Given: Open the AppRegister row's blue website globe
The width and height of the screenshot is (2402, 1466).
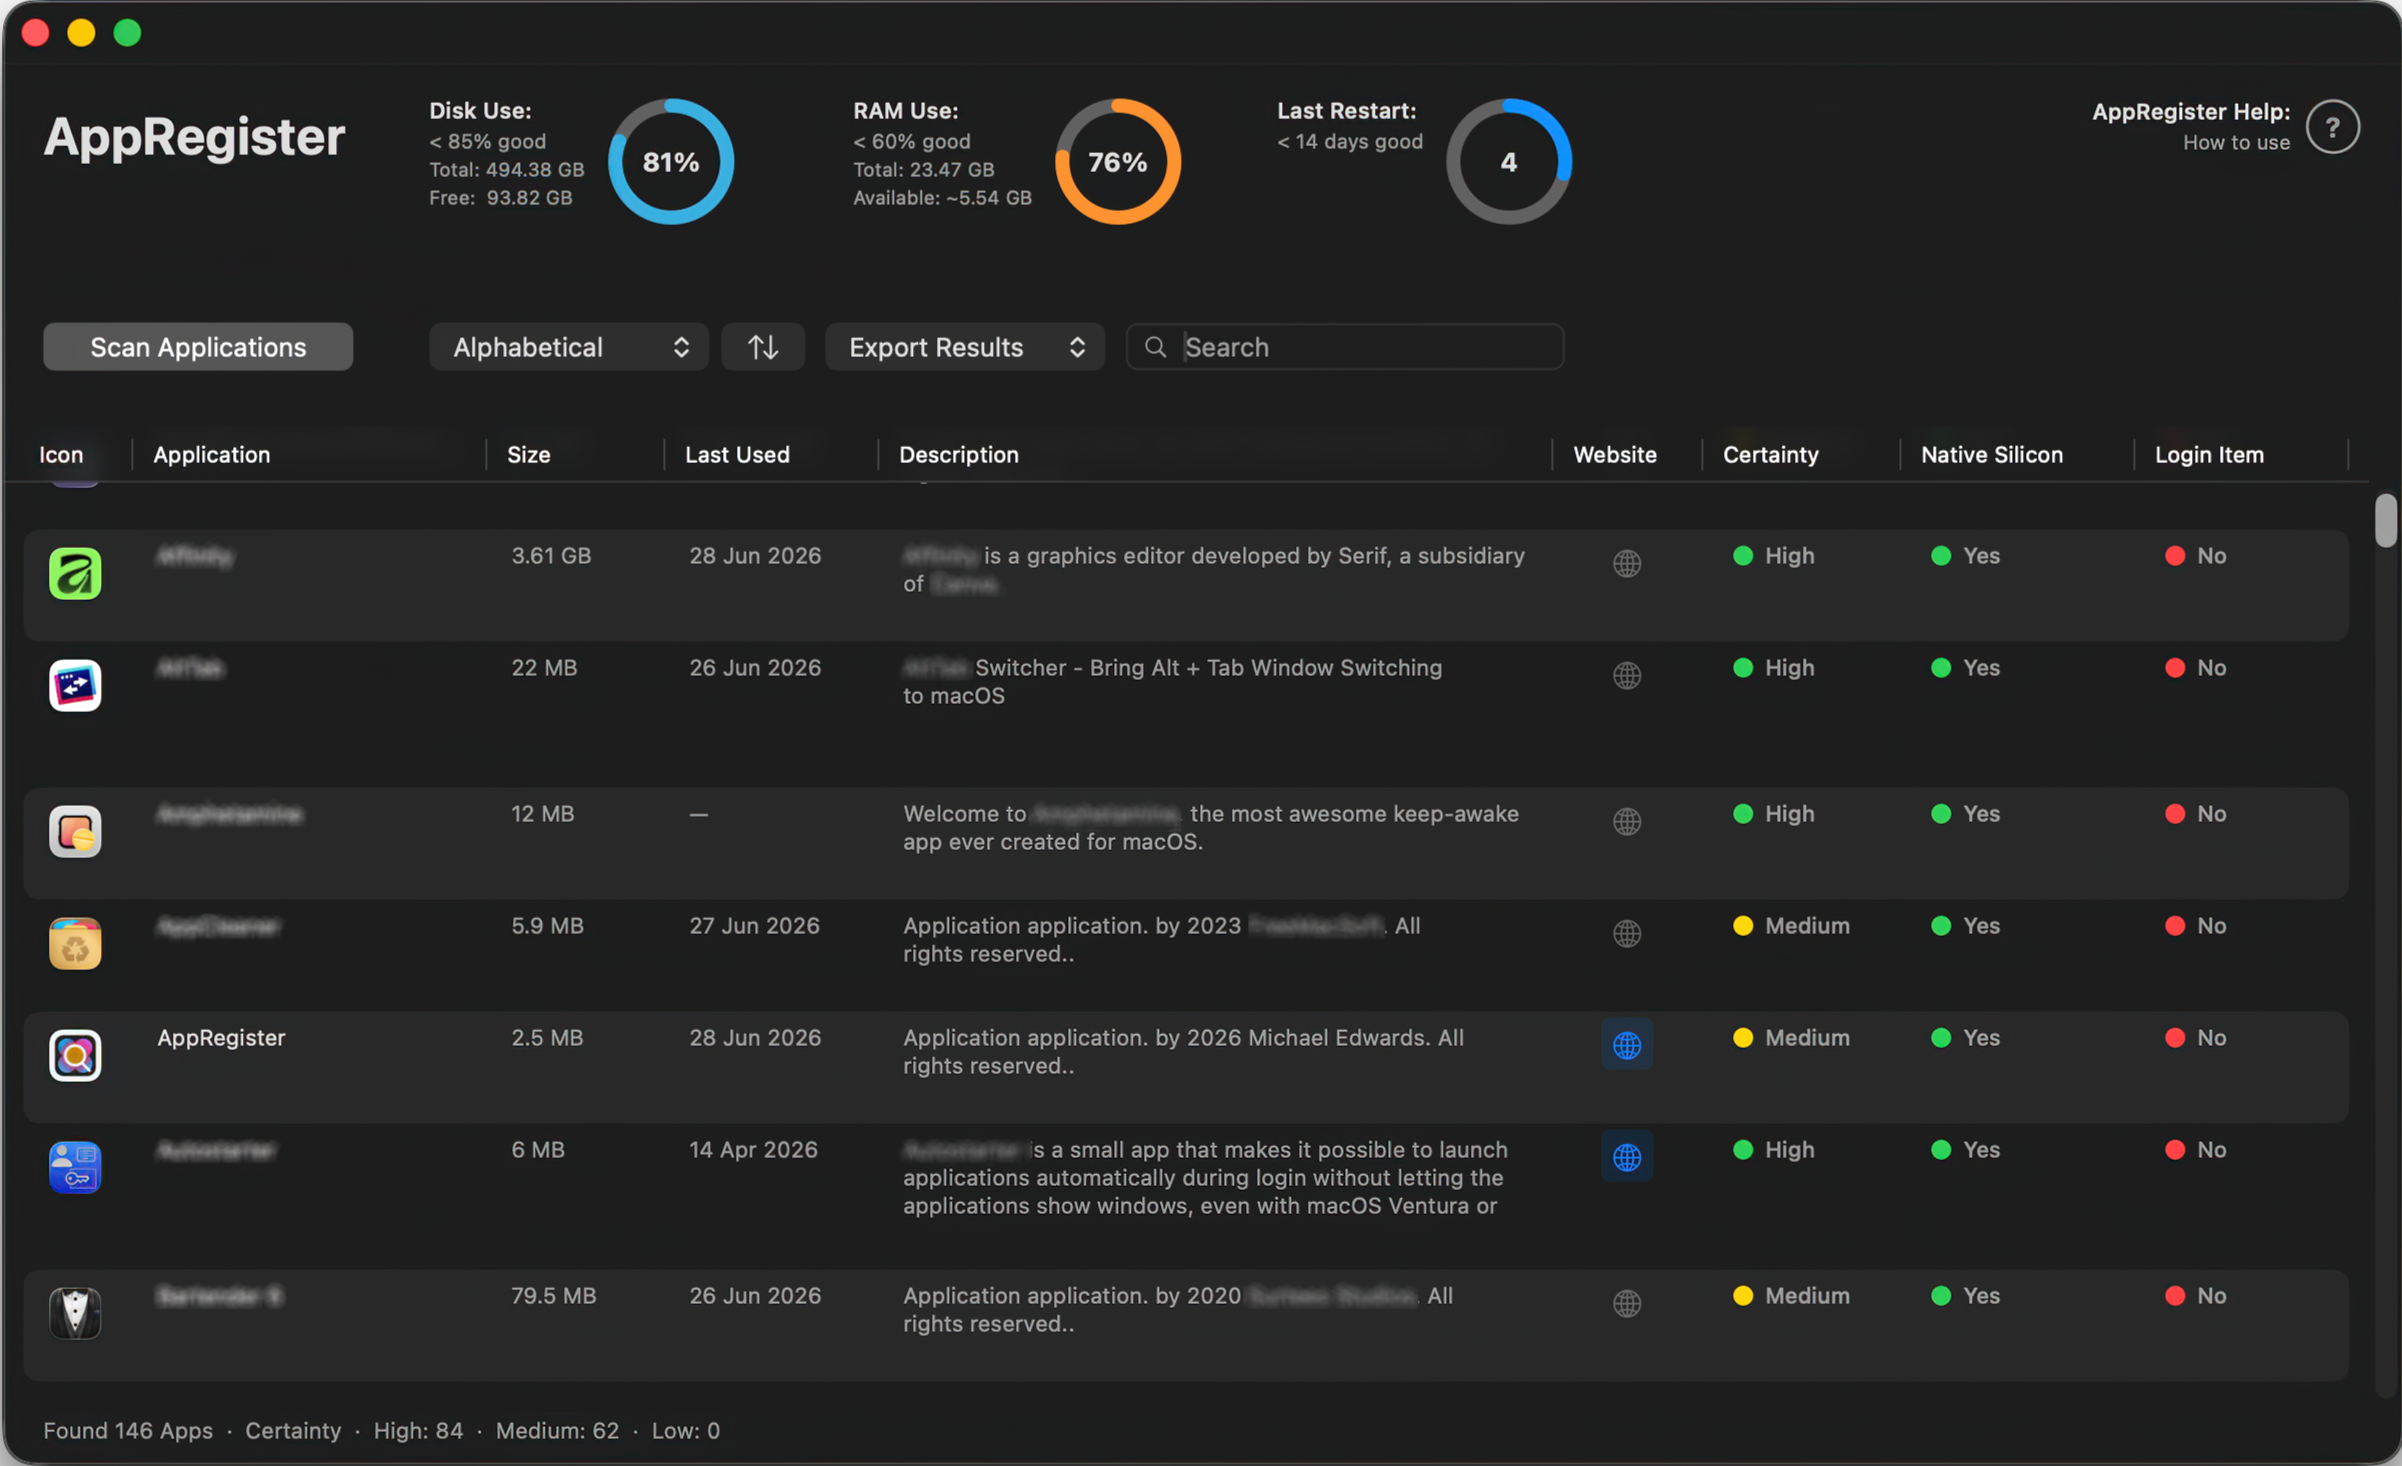Looking at the screenshot, I should pos(1627,1045).
